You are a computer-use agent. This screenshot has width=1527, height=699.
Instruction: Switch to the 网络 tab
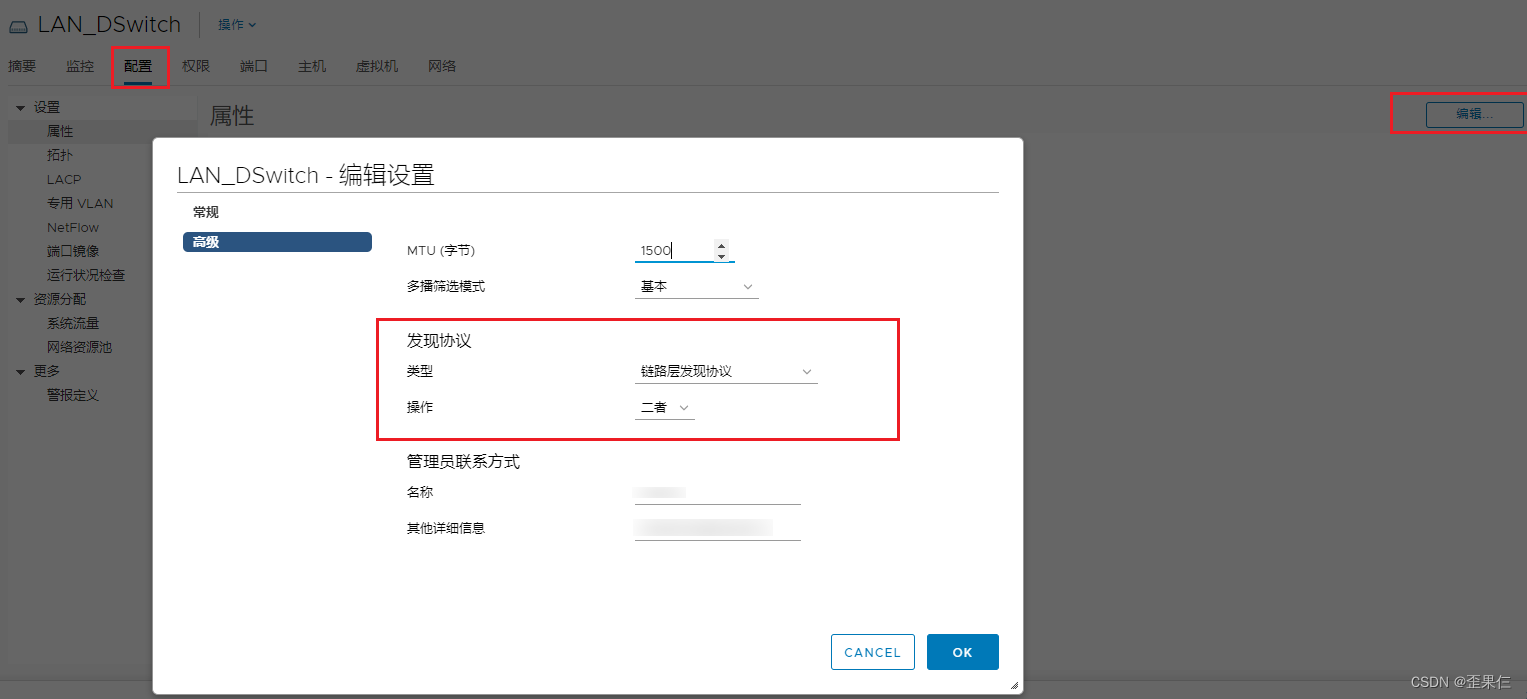(442, 66)
